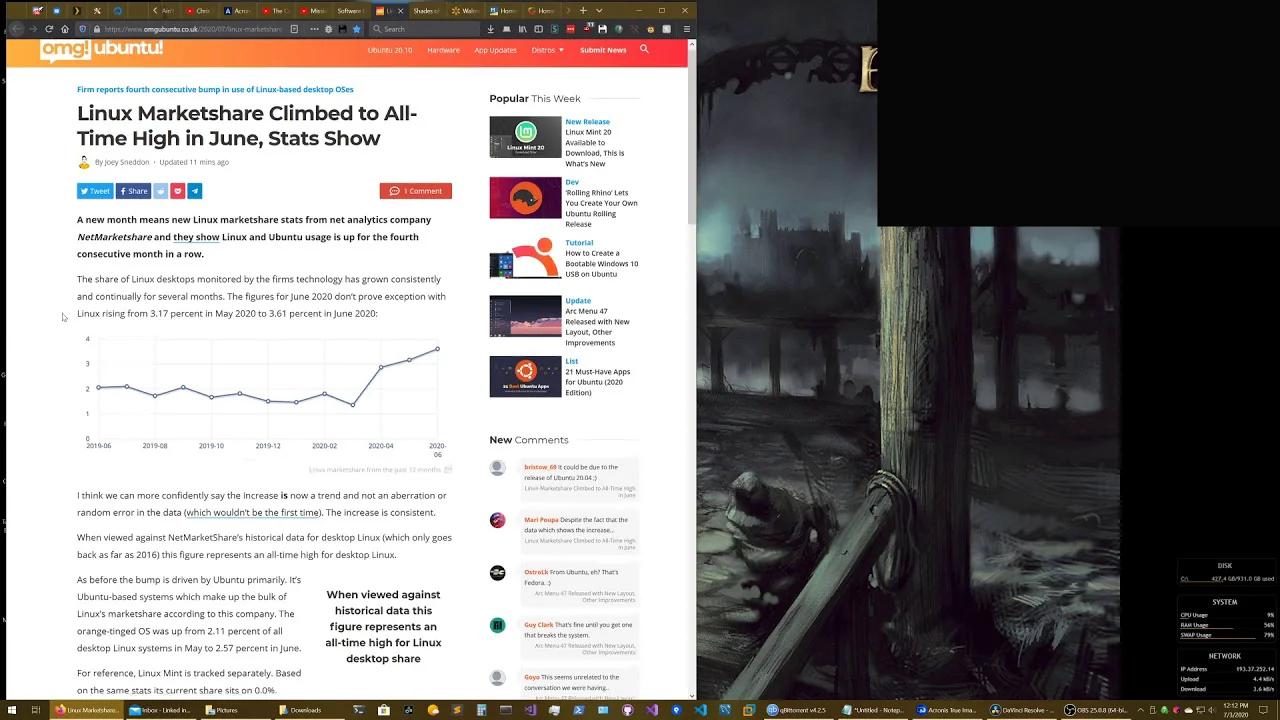The width and height of the screenshot is (1280, 720).
Task: Reload the page in Firefox
Action: click(48, 29)
